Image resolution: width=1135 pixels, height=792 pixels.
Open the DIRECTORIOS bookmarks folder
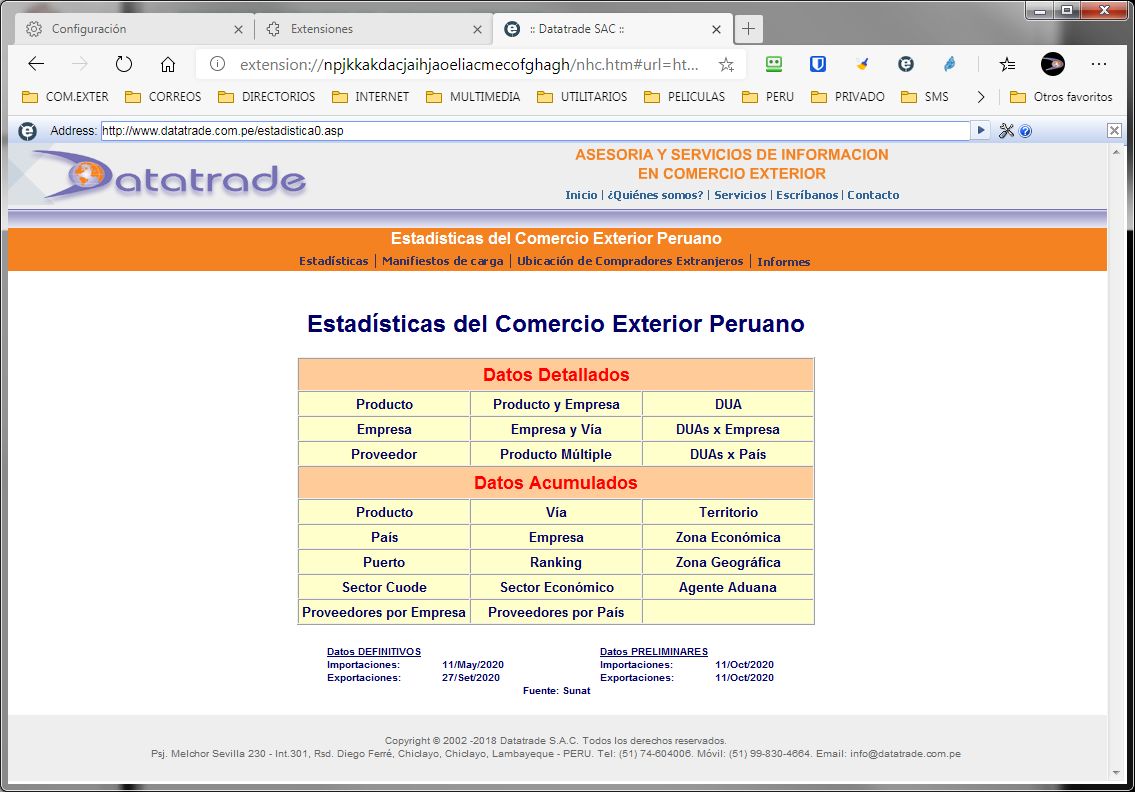pyautogui.click(x=266, y=96)
